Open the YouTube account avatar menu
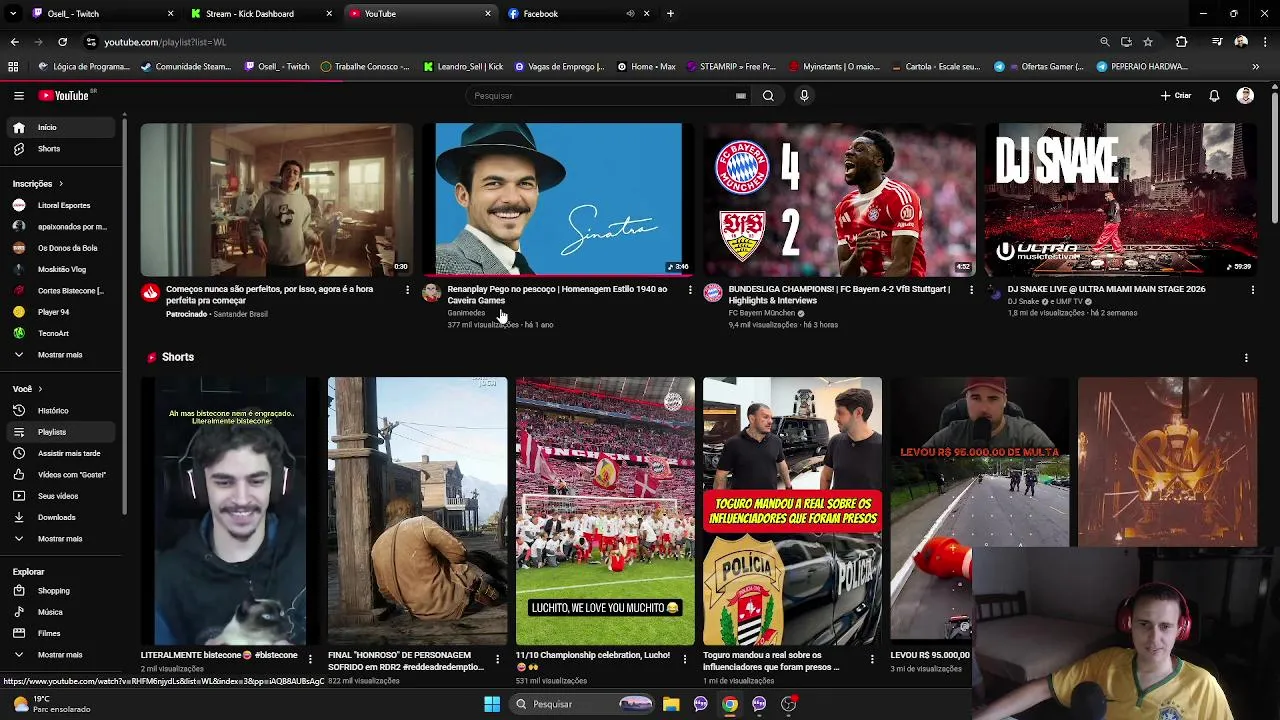 pos(1245,96)
